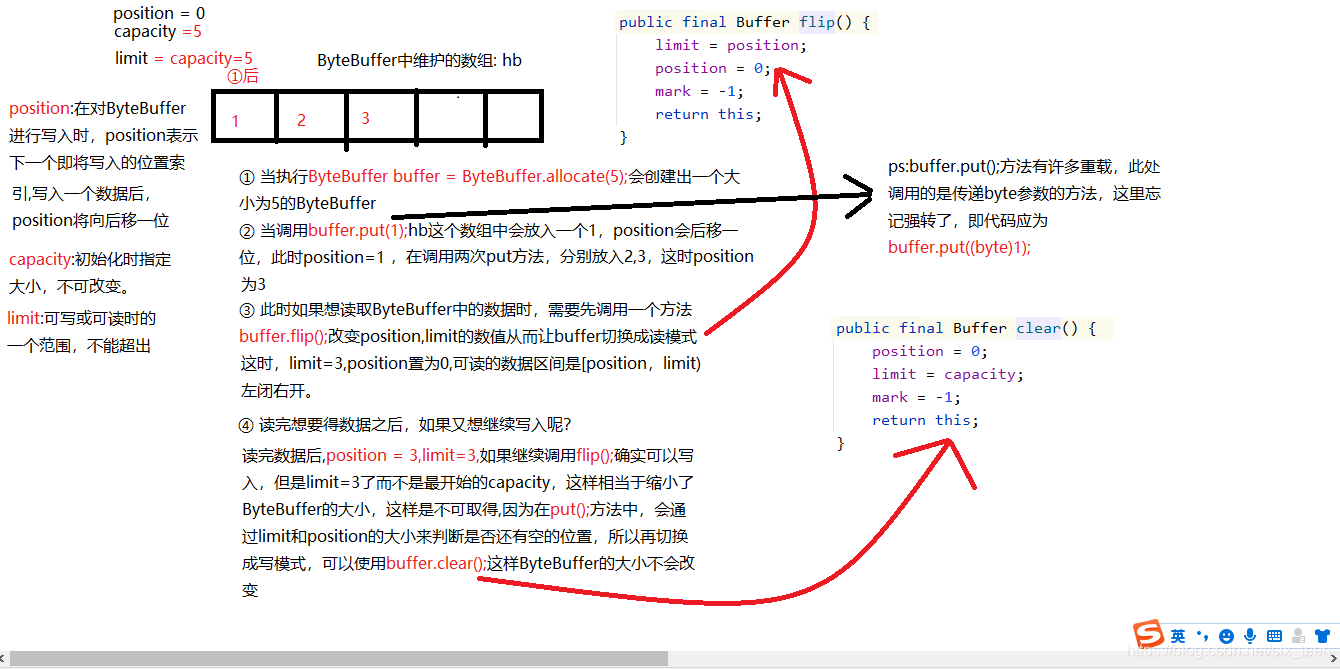
Task: Select the array cell containing 1
Action: tap(243, 116)
